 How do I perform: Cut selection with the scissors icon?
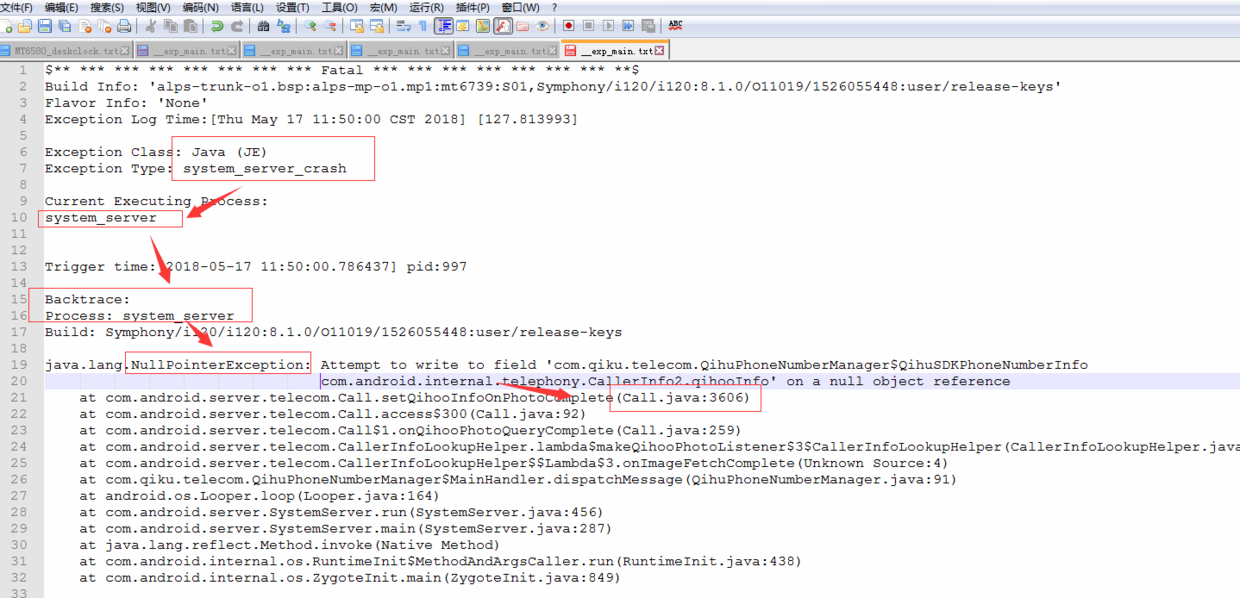tap(151, 25)
